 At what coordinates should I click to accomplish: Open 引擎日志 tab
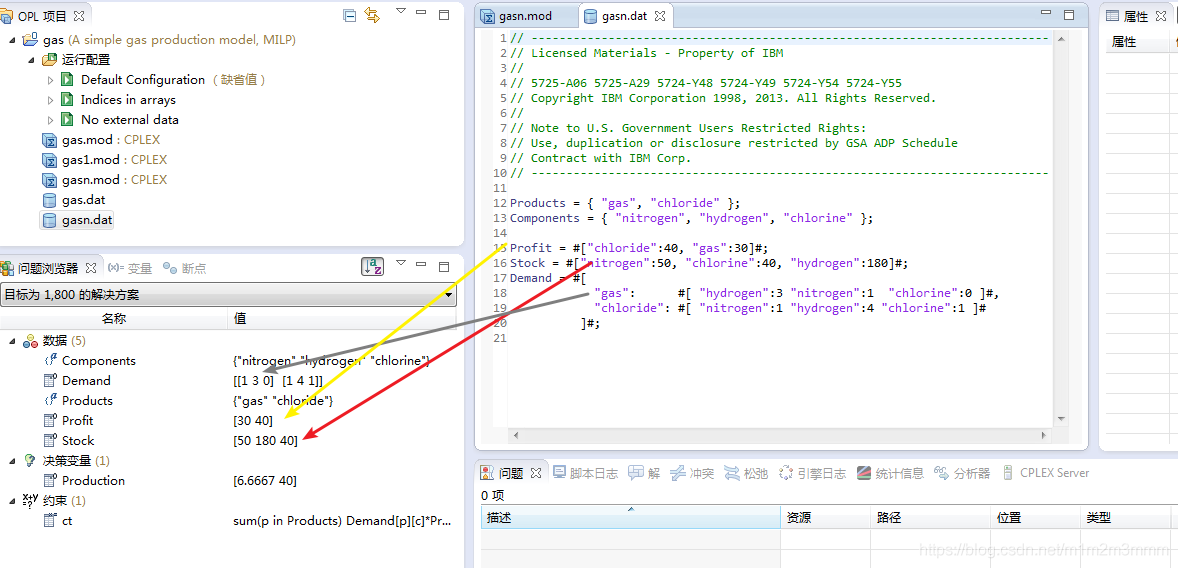pos(812,473)
